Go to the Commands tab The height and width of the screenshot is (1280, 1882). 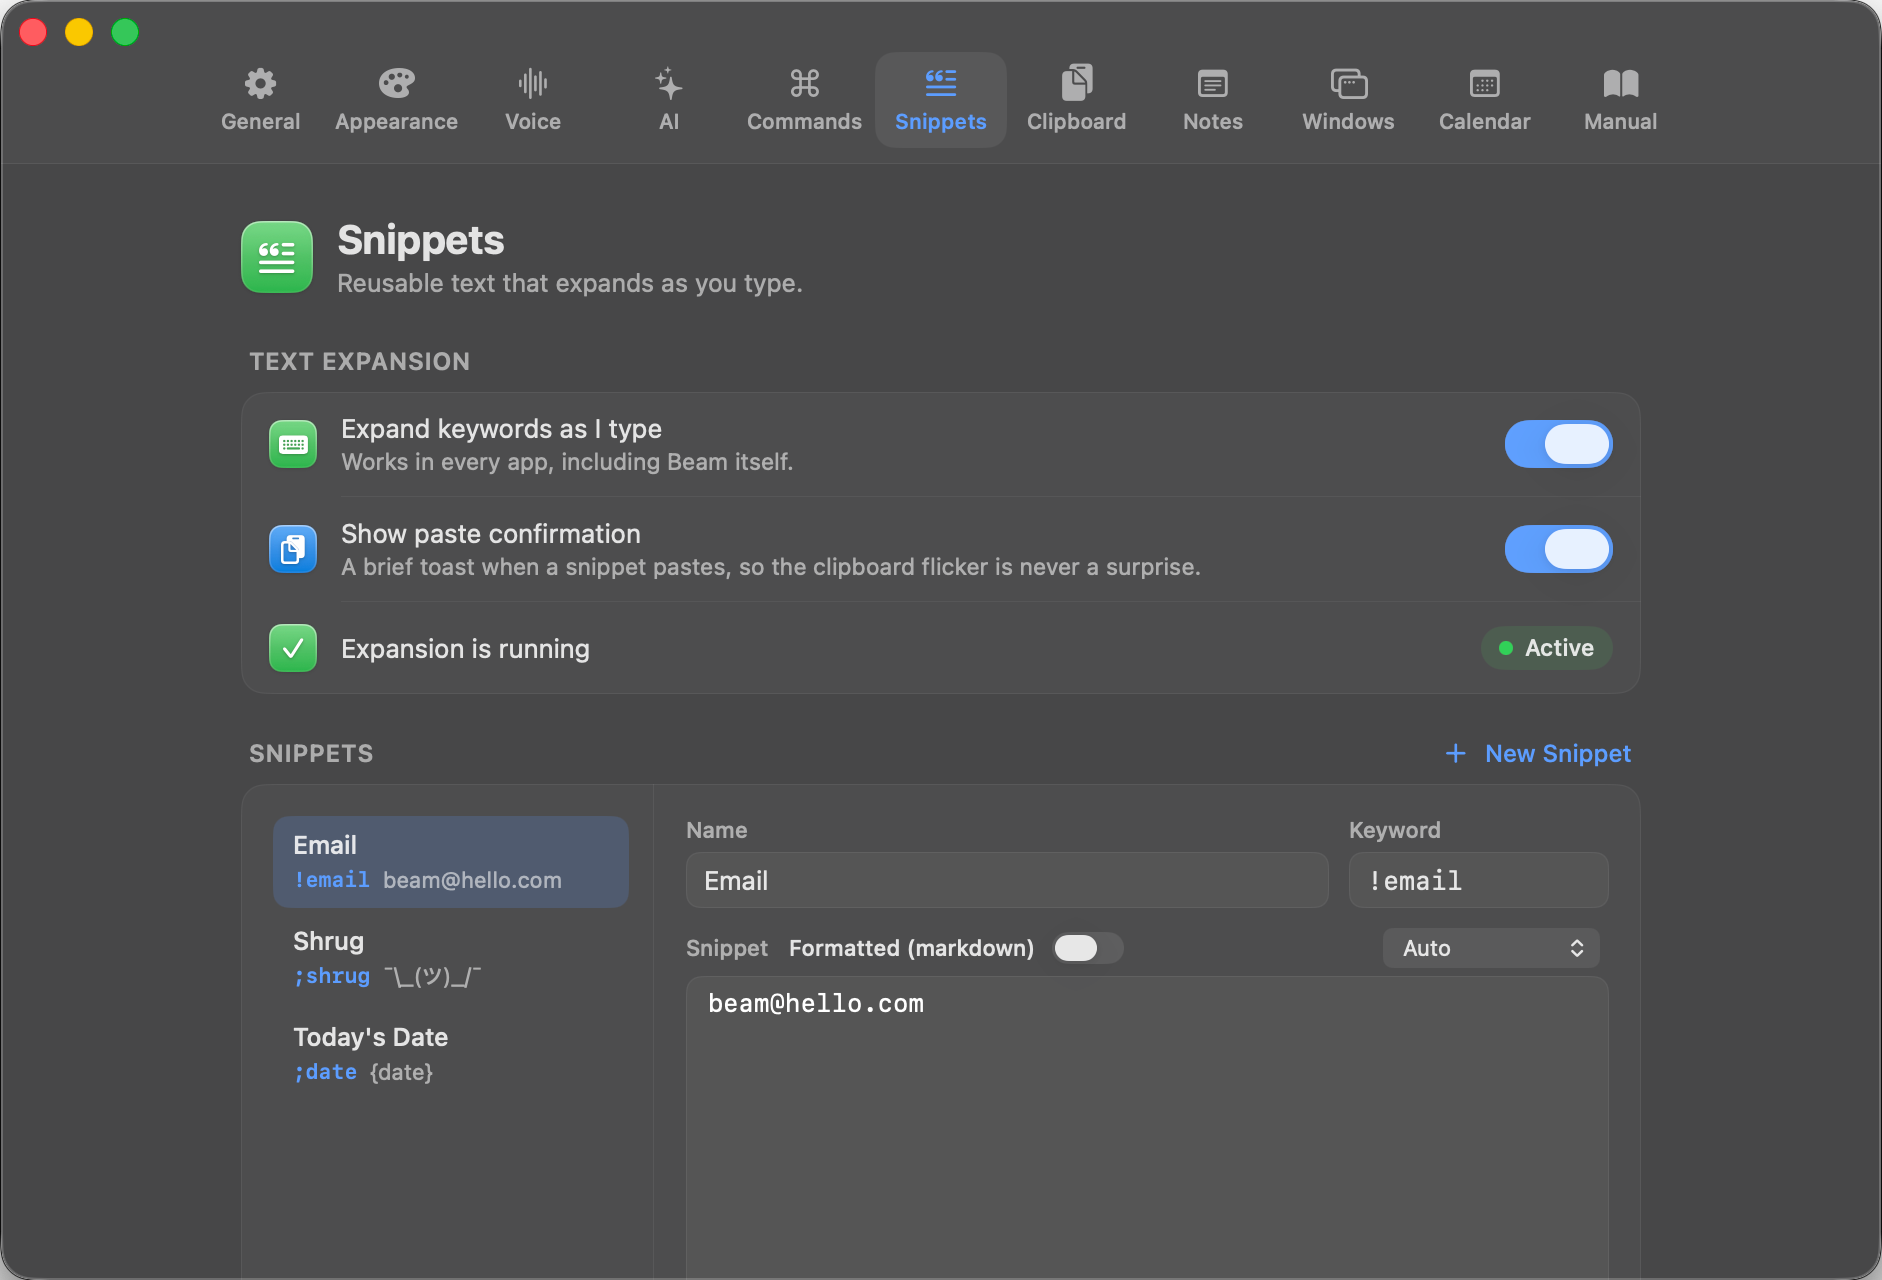804,100
